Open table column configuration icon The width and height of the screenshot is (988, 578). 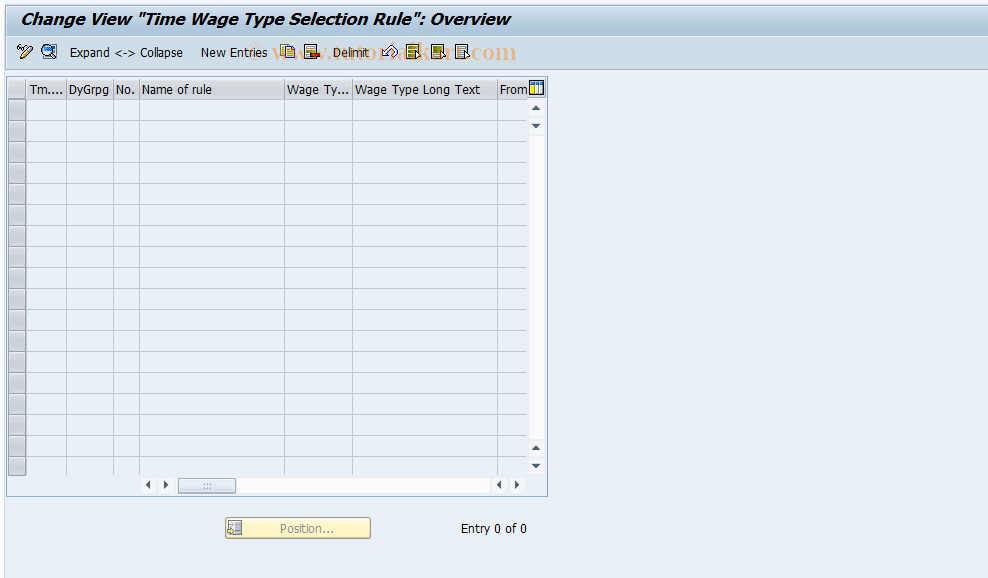click(536, 88)
